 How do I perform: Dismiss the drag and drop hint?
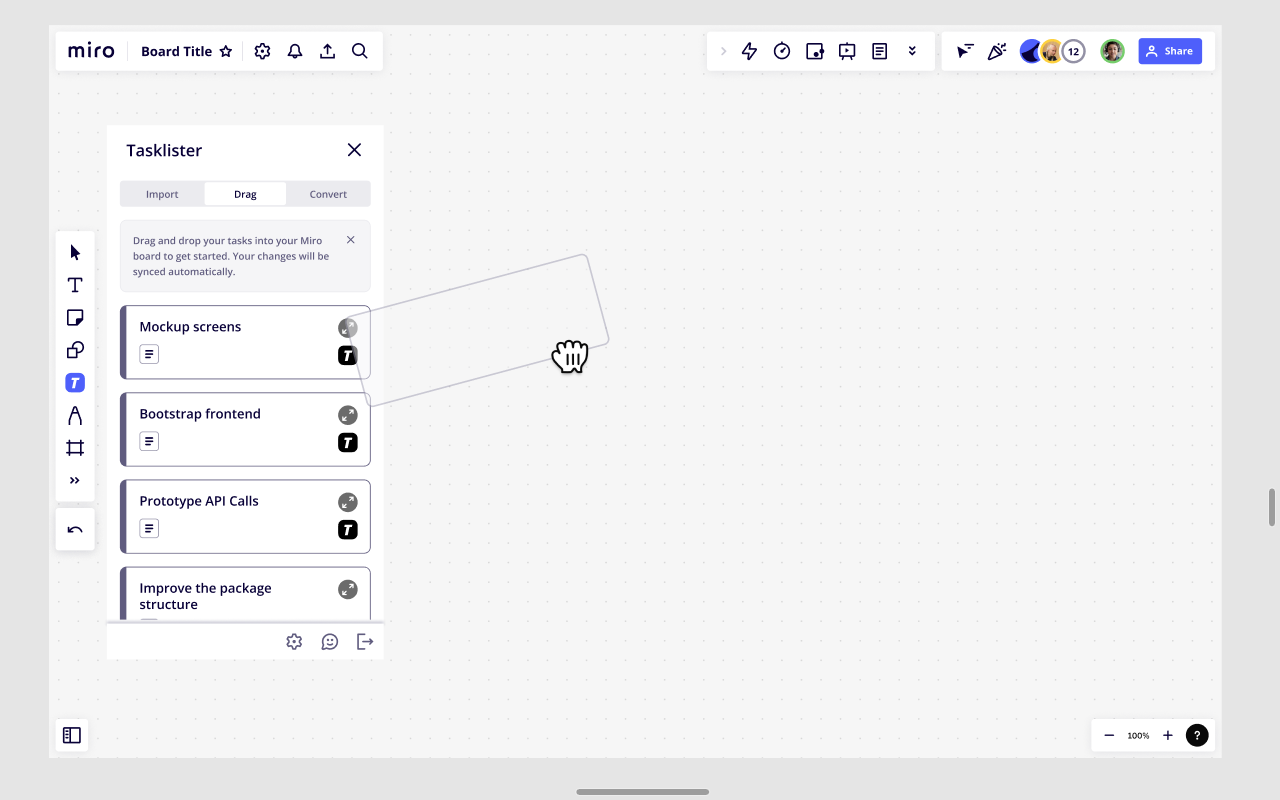(350, 240)
